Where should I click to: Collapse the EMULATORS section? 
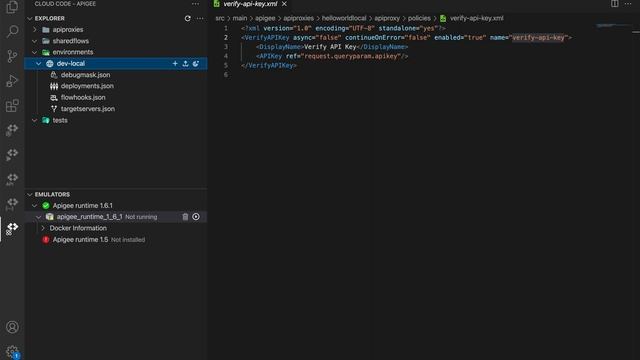(x=30, y=194)
